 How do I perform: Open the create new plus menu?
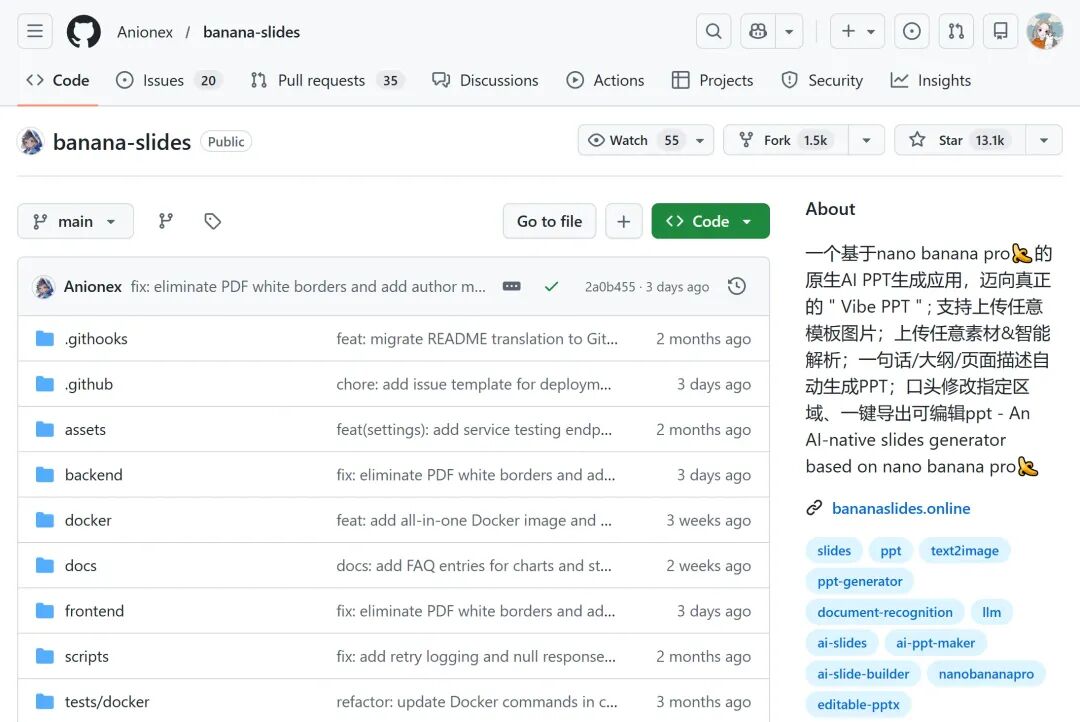(x=858, y=32)
